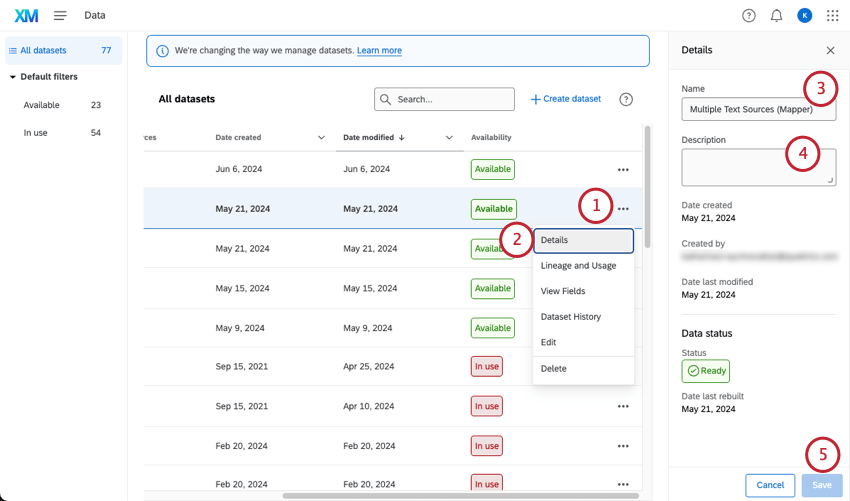This screenshot has width=850, height=501.
Task: Follow the Learn more link
Action: tap(379, 51)
